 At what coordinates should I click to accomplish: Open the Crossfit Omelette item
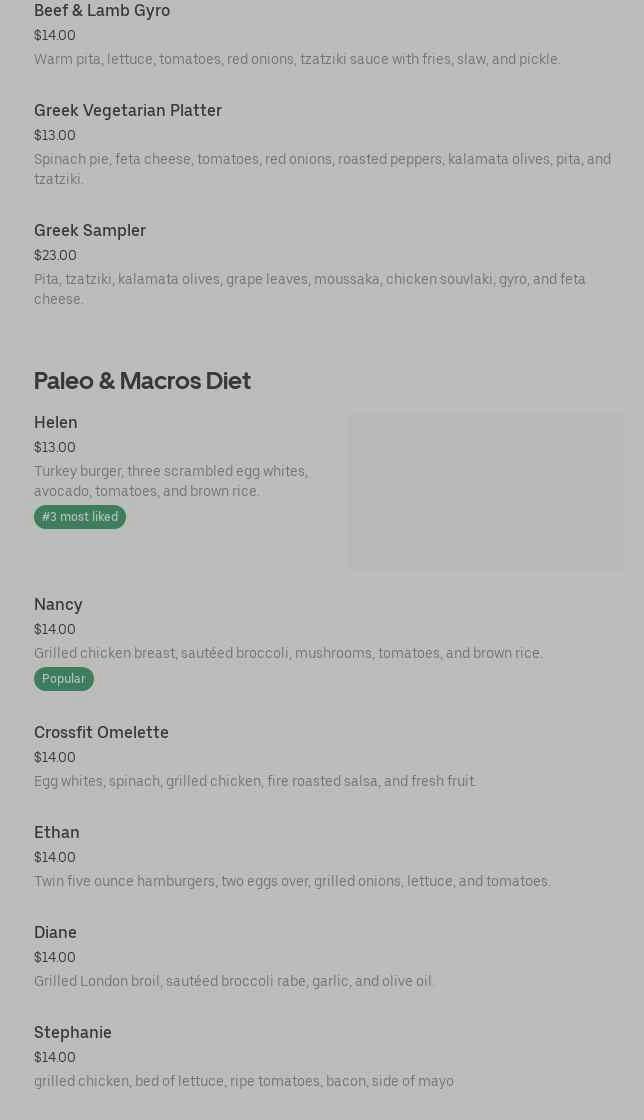(101, 732)
